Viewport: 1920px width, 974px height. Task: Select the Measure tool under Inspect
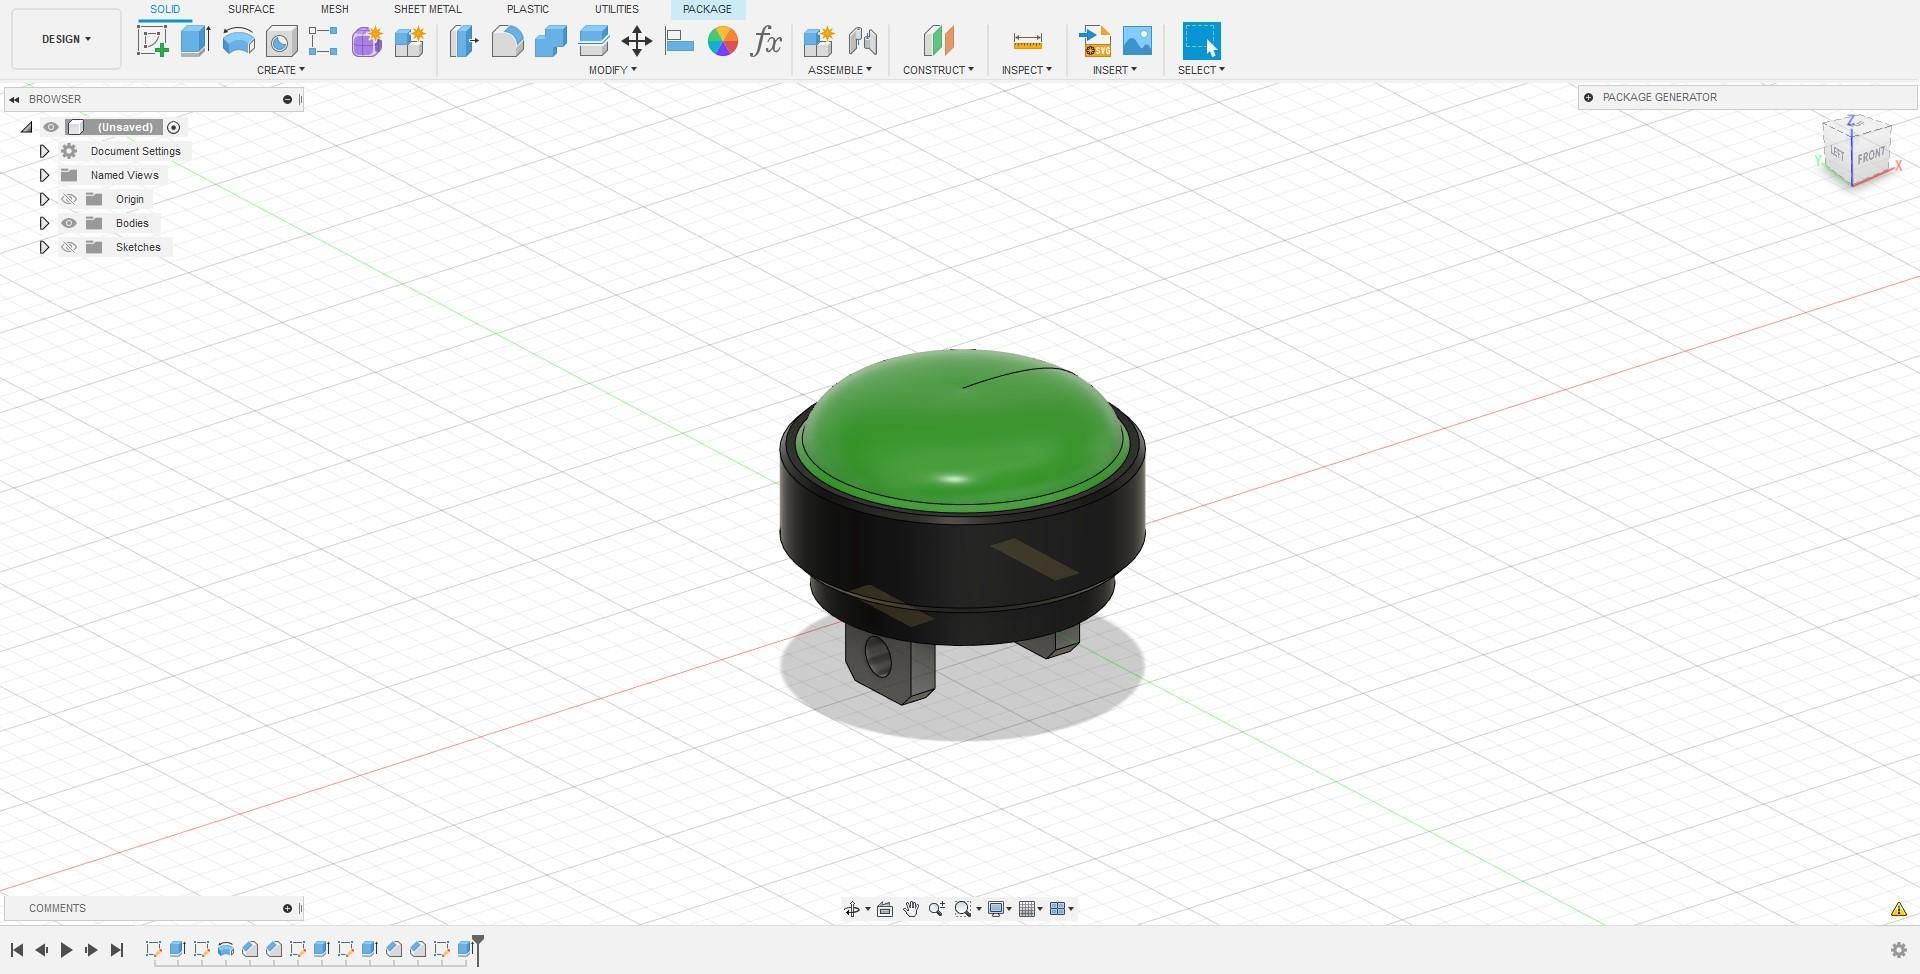pos(1026,41)
